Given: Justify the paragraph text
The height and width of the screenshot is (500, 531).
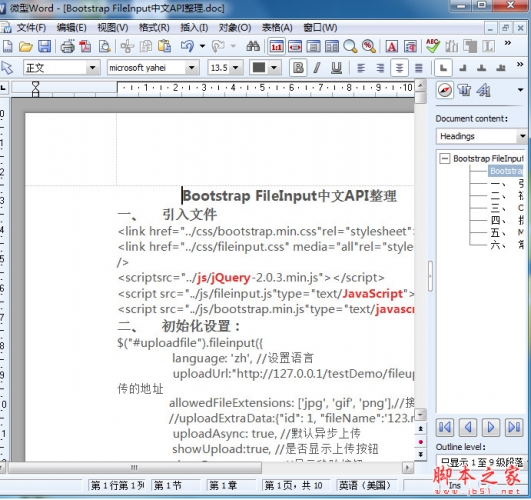Looking at the screenshot, I should pos(419,68).
